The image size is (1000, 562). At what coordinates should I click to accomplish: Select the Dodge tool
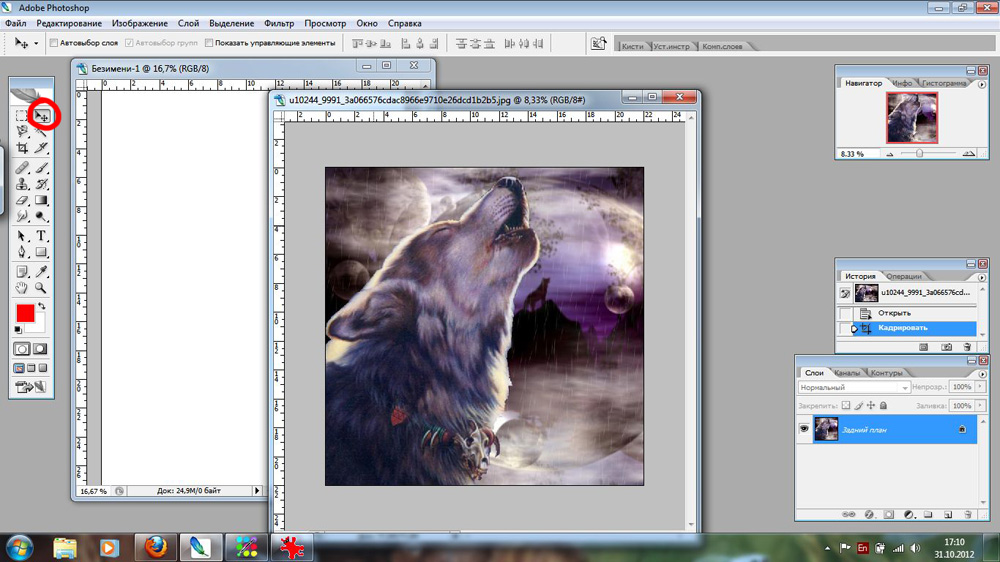click(41, 216)
